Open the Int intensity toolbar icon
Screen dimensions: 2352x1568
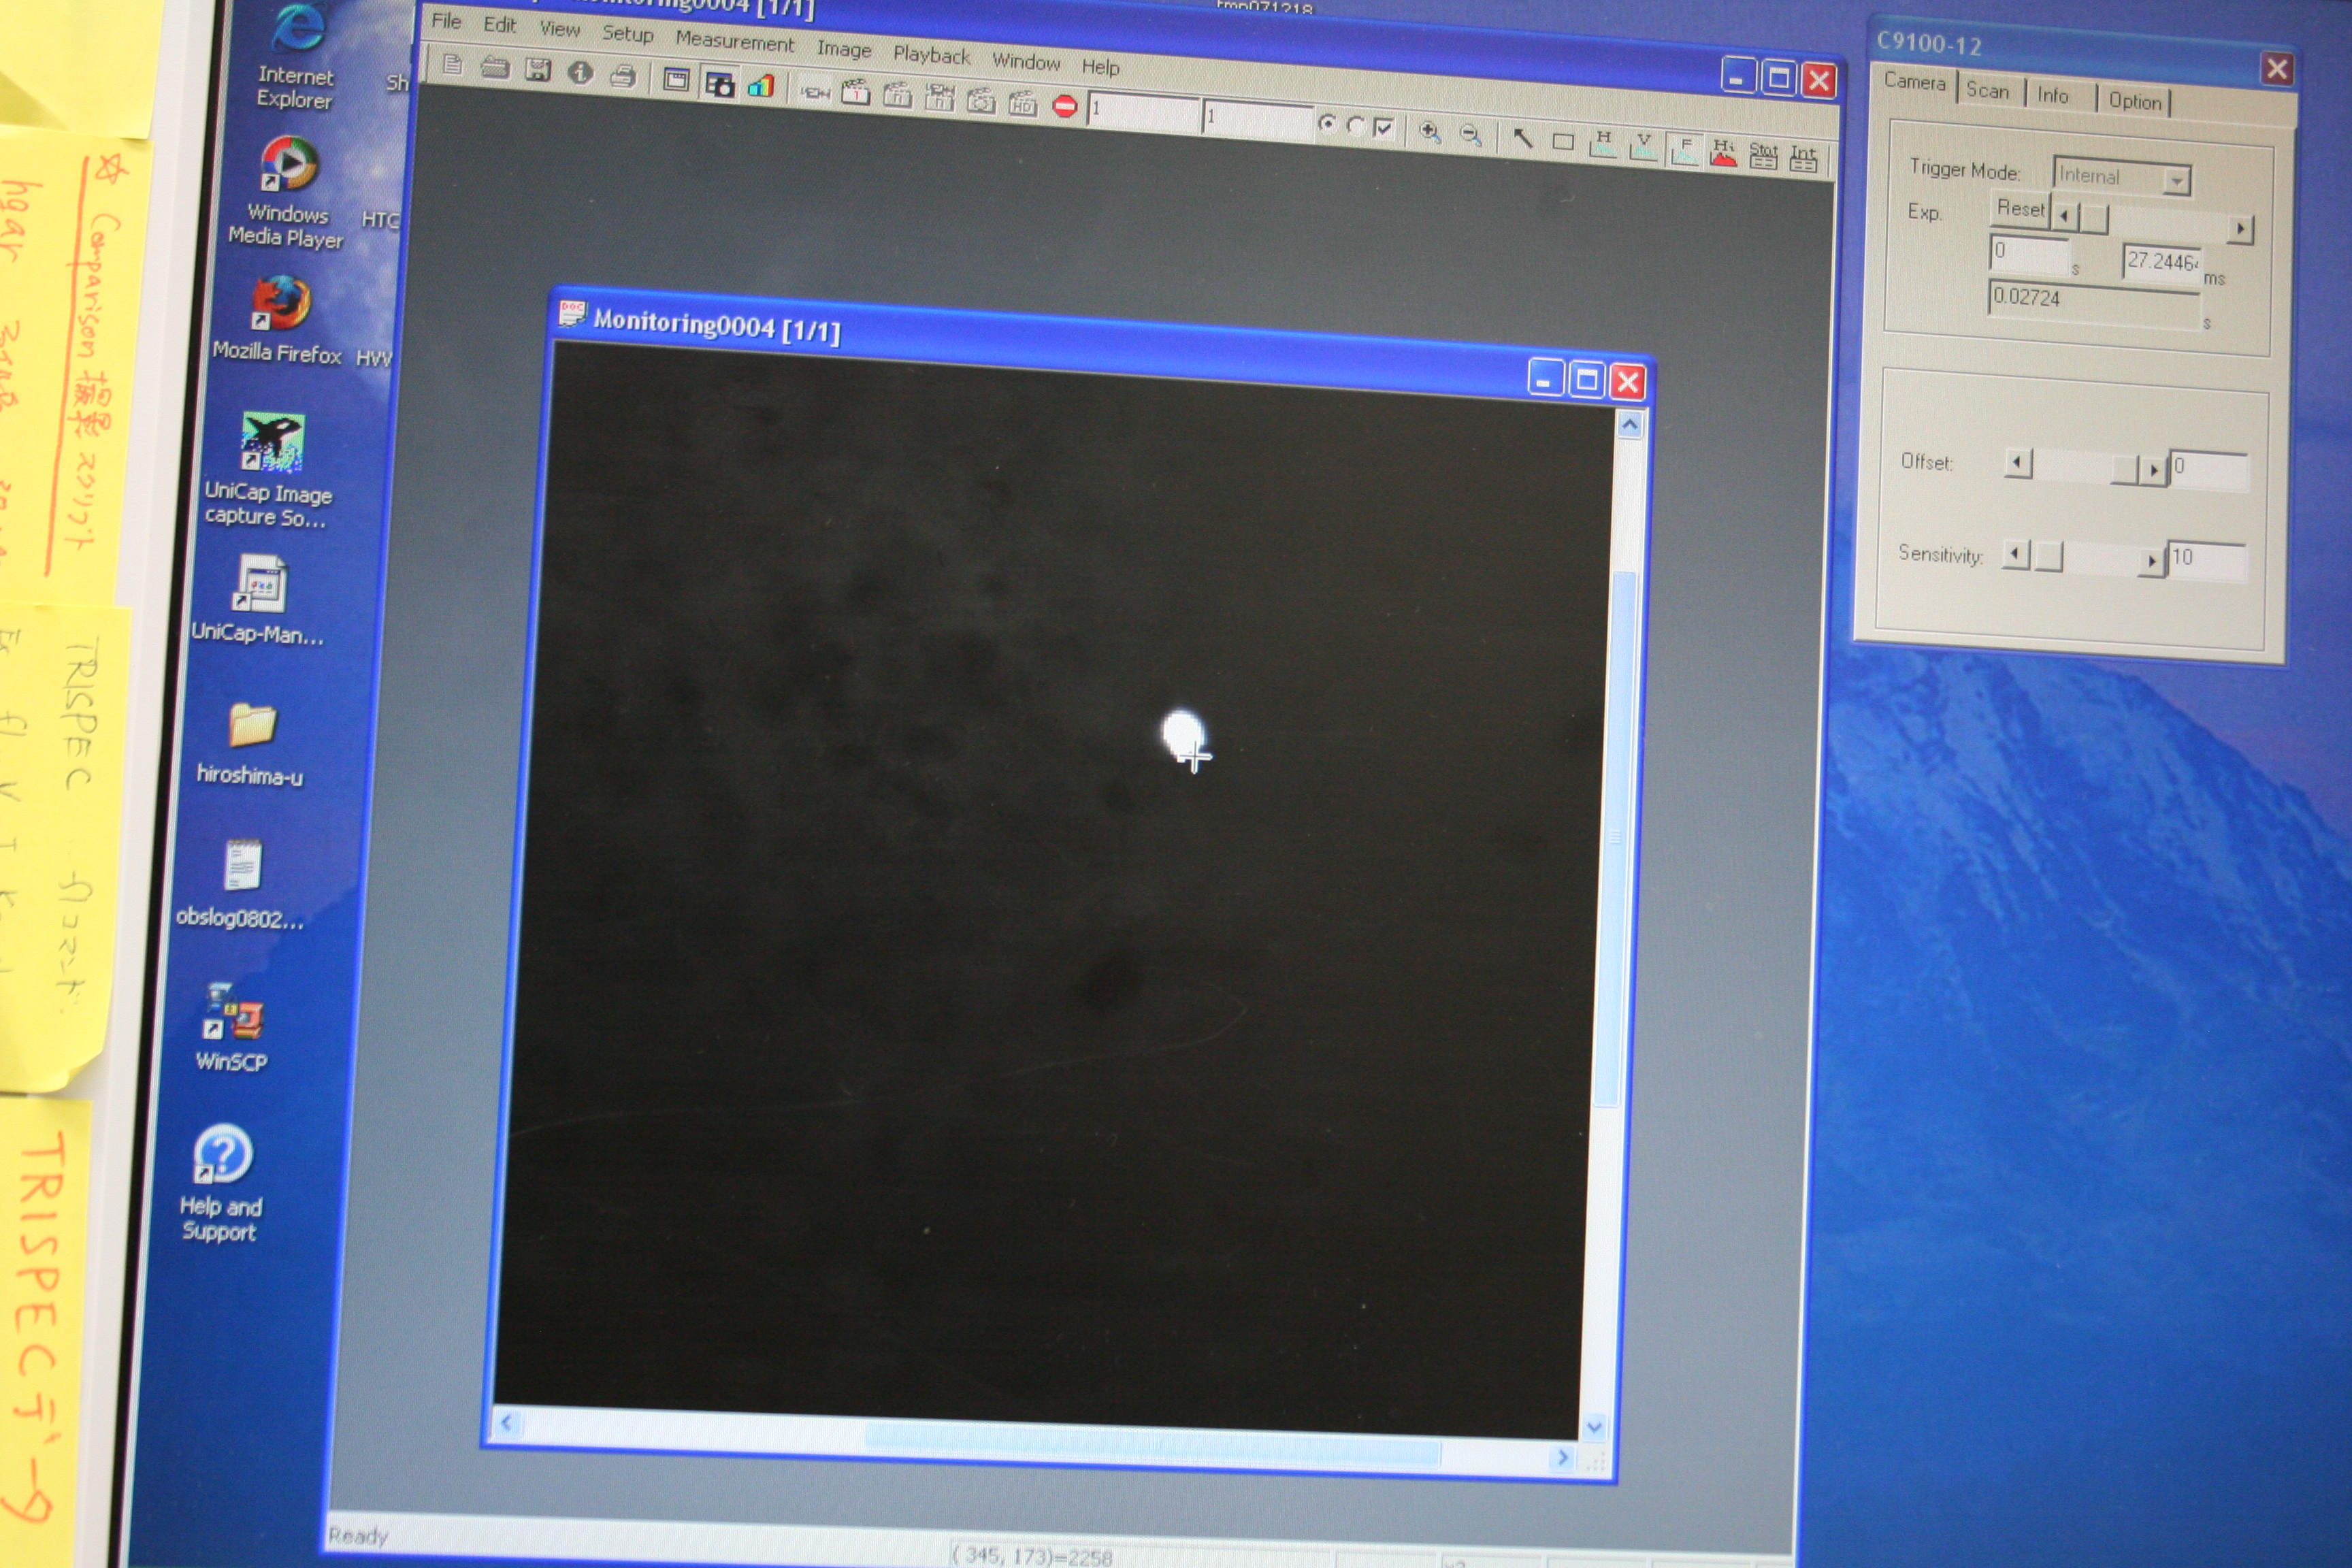(1803, 158)
